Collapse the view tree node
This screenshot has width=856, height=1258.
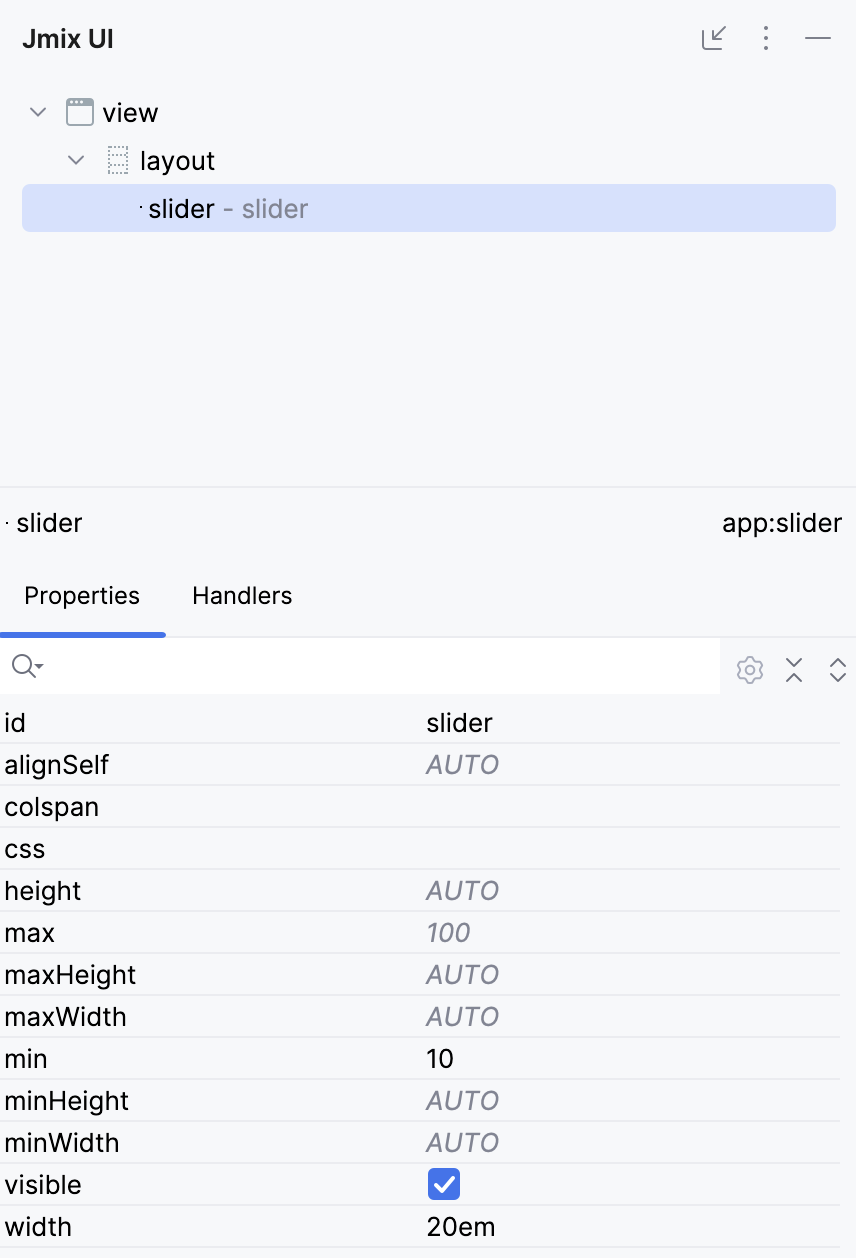pos(38,112)
